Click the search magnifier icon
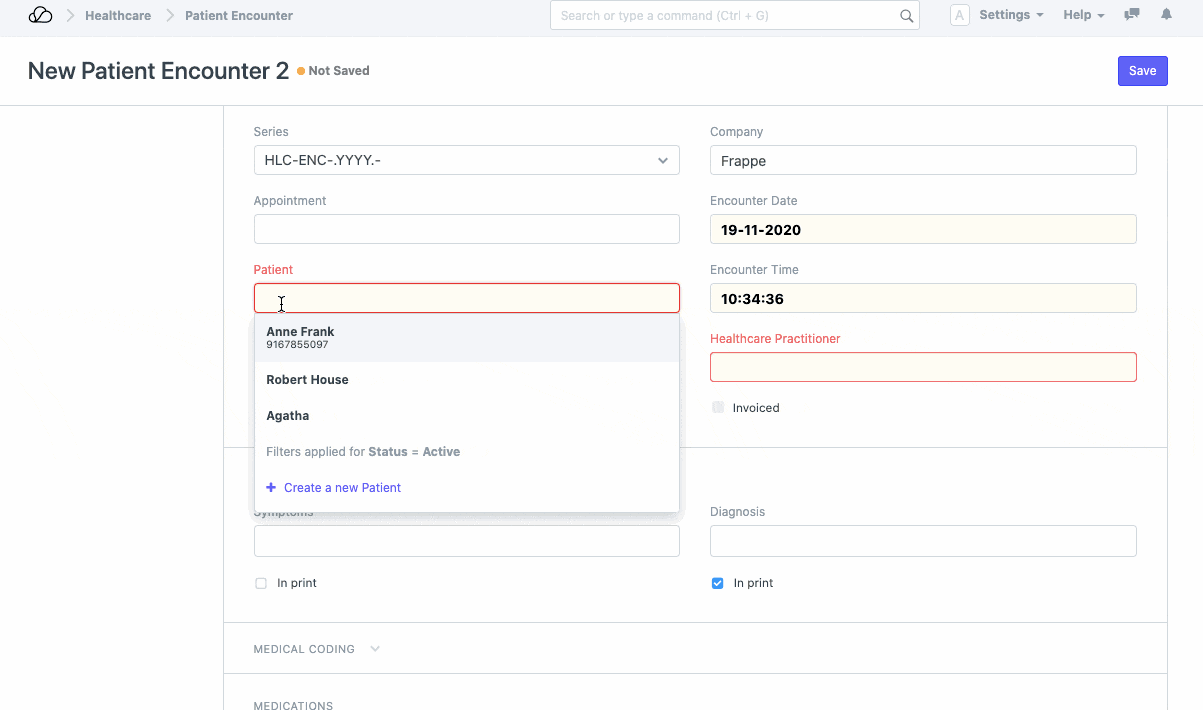1203x710 pixels. click(x=906, y=16)
